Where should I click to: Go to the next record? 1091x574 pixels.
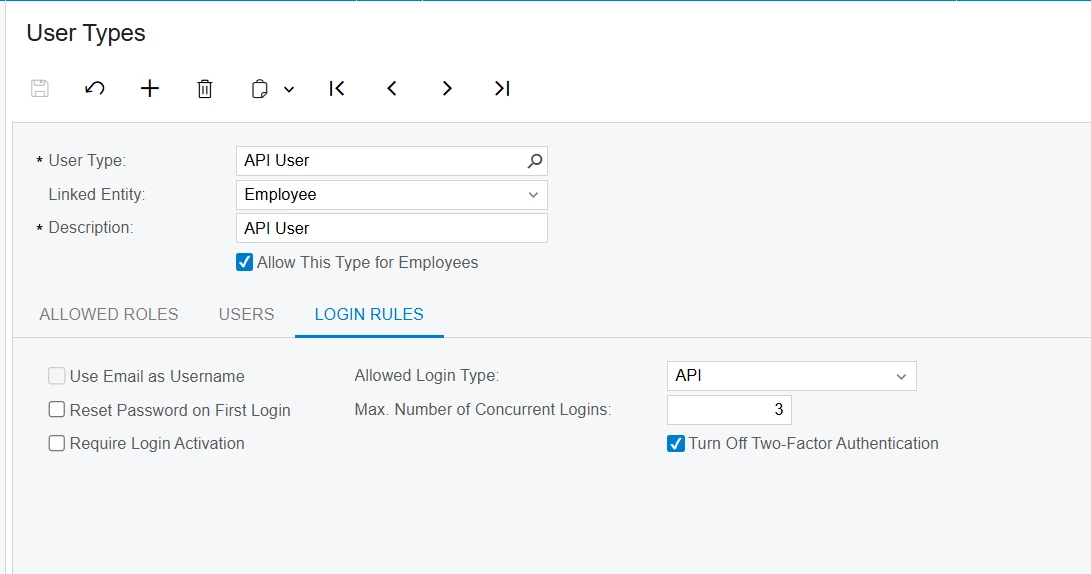point(447,88)
